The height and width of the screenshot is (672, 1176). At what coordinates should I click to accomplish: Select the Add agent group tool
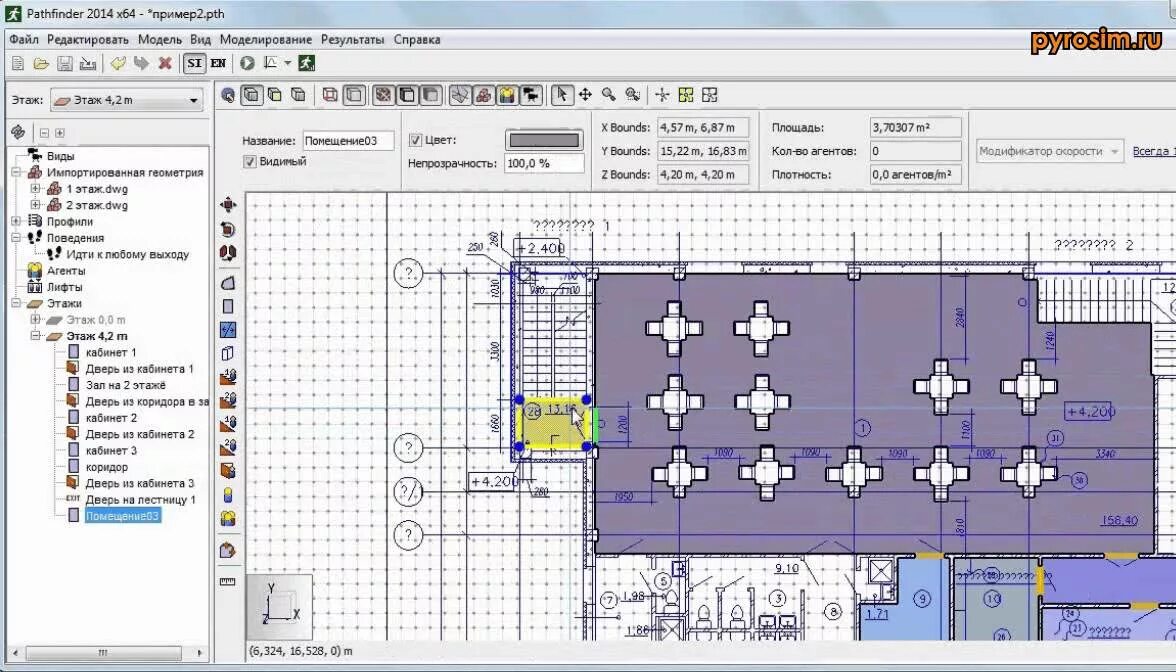tap(228, 518)
